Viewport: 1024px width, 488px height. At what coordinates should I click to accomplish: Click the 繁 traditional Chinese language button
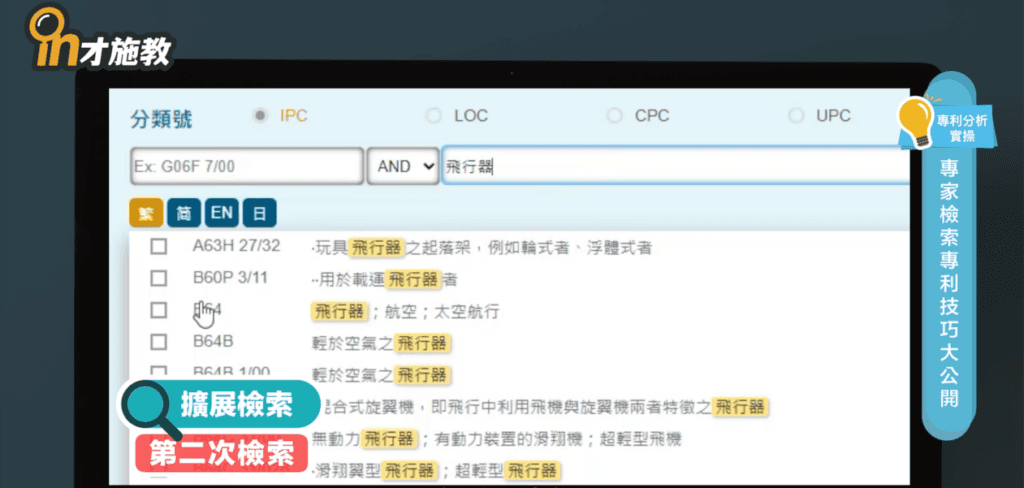coord(145,213)
